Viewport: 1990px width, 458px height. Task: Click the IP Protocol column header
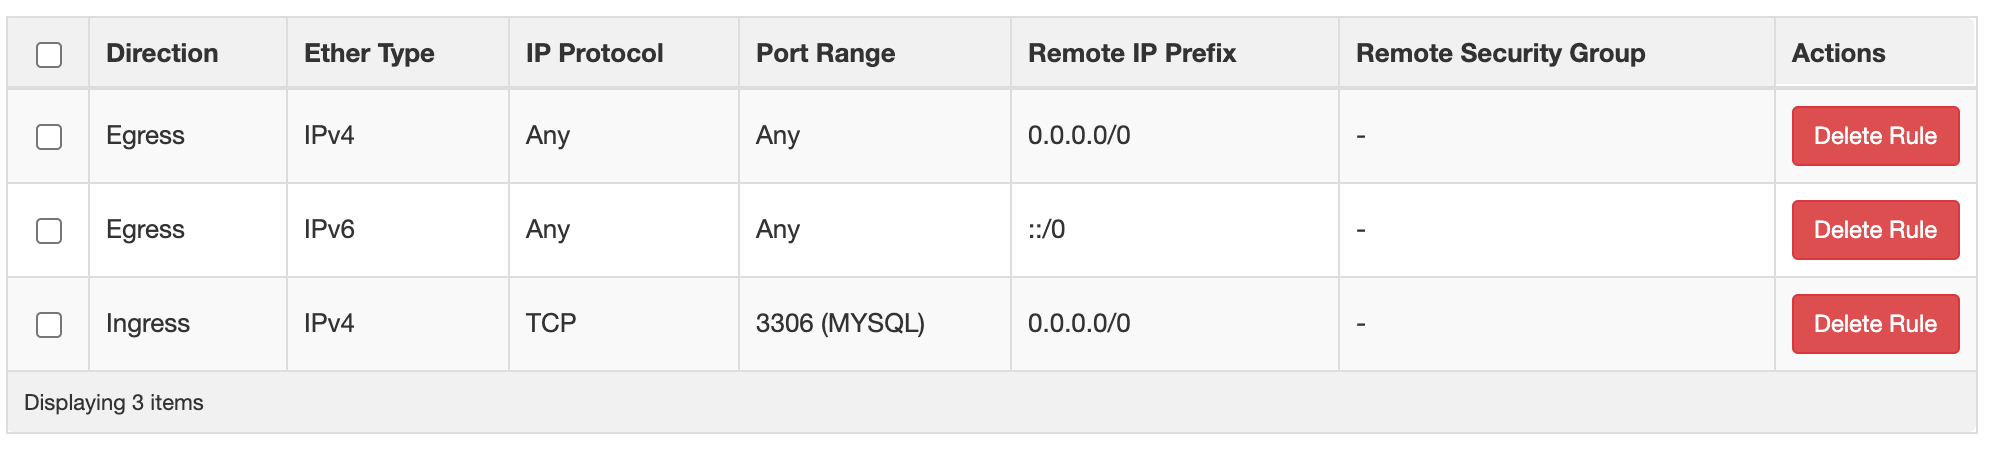(x=594, y=53)
